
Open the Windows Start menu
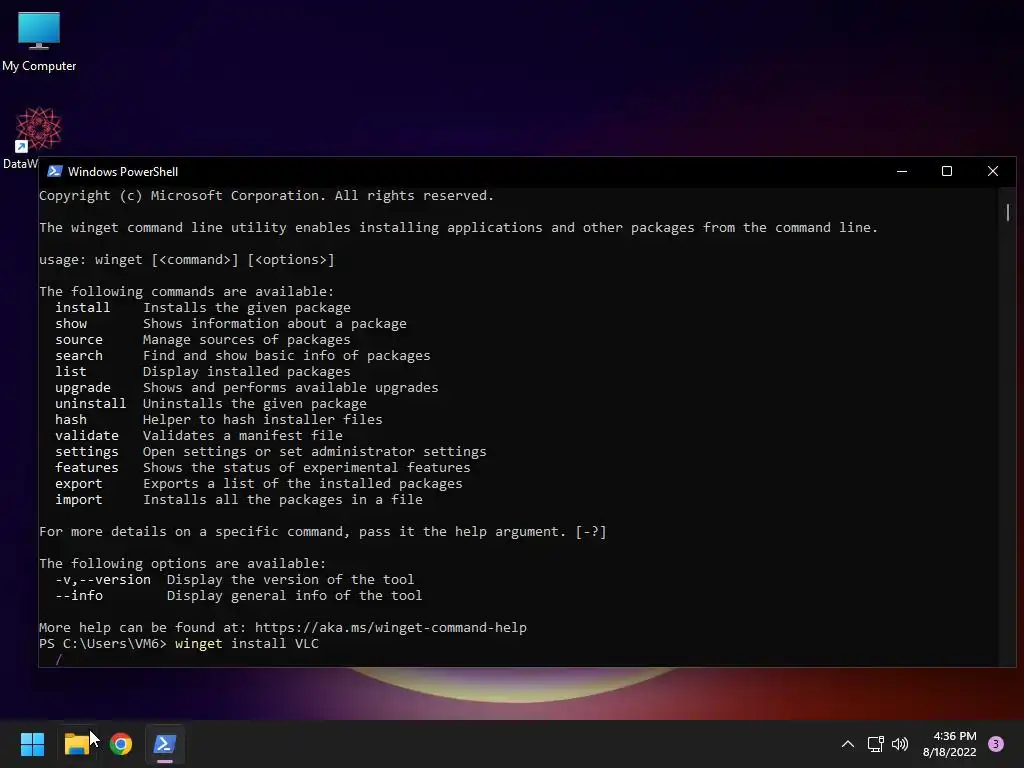pos(32,744)
